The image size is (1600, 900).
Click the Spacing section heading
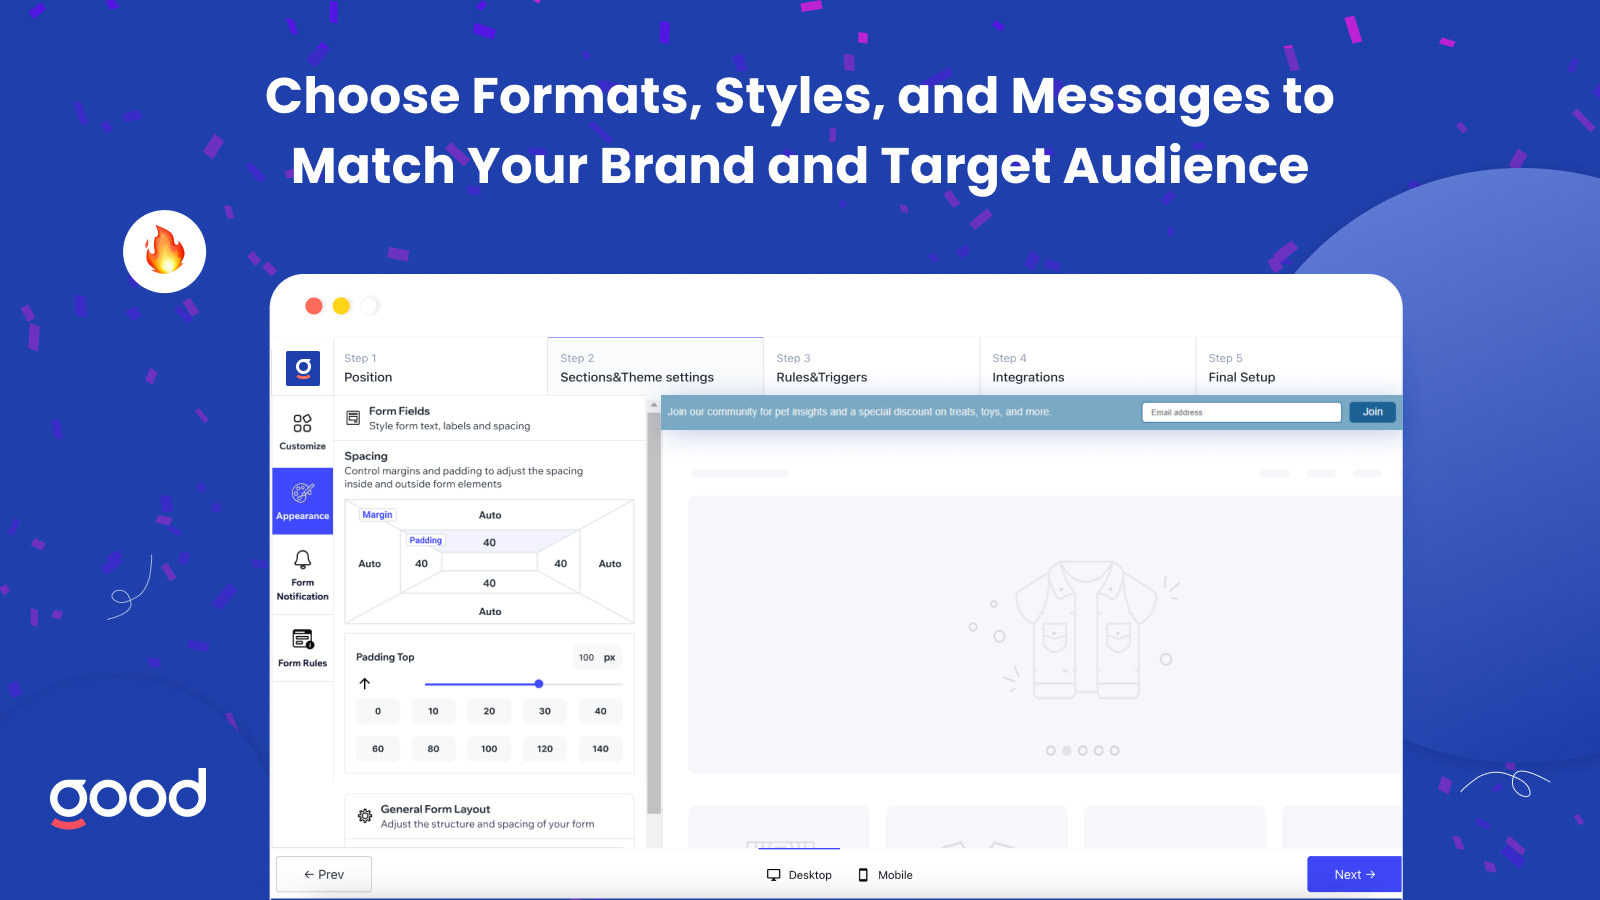[x=366, y=456]
